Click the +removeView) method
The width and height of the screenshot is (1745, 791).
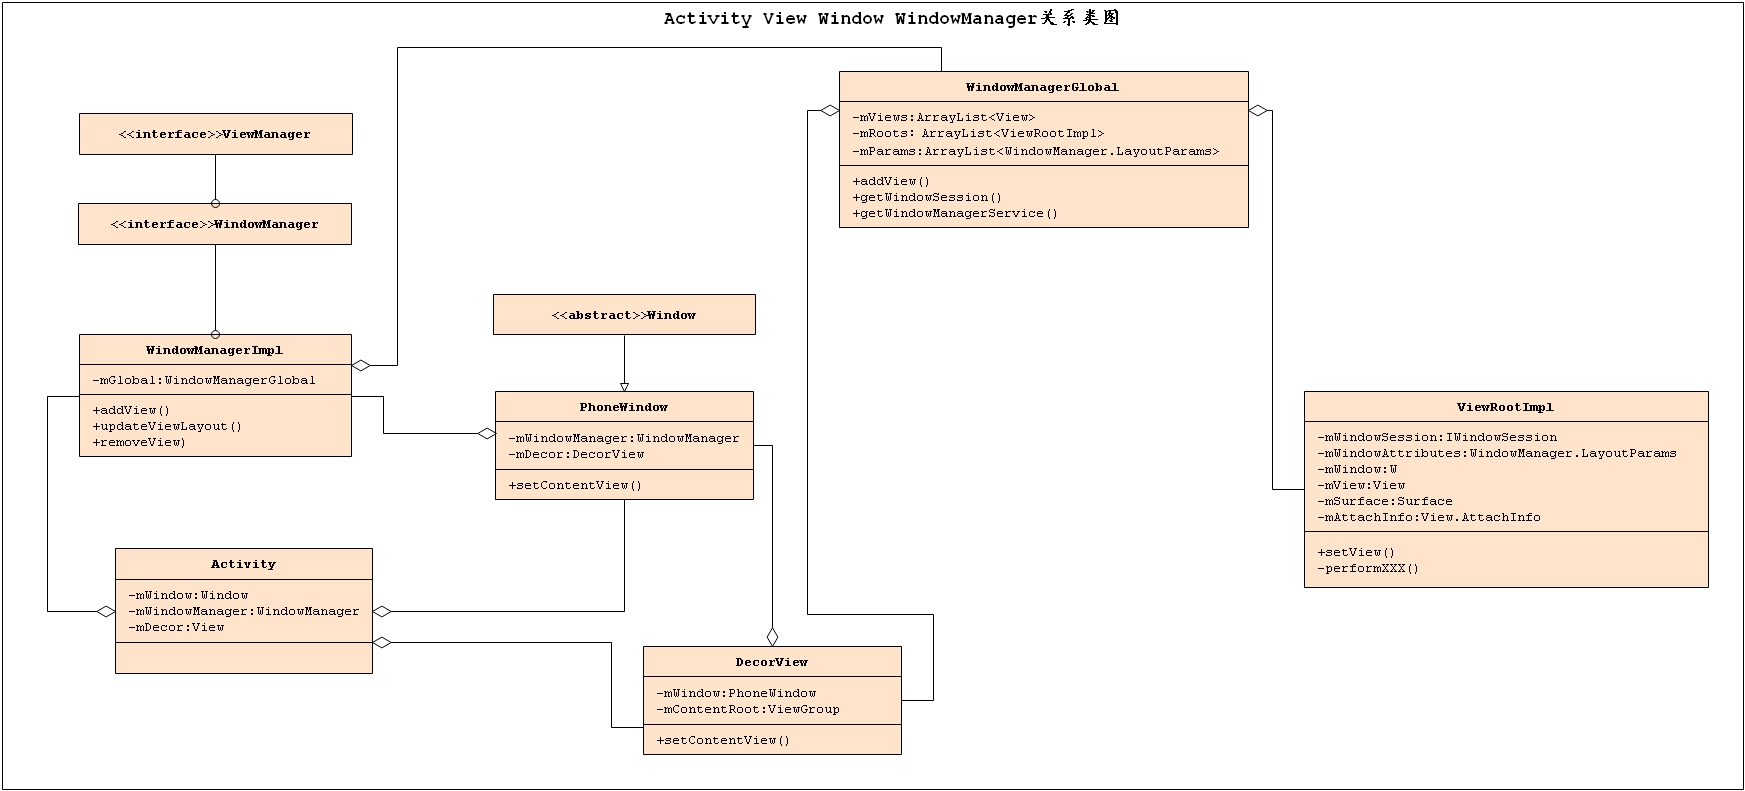pos(139,442)
